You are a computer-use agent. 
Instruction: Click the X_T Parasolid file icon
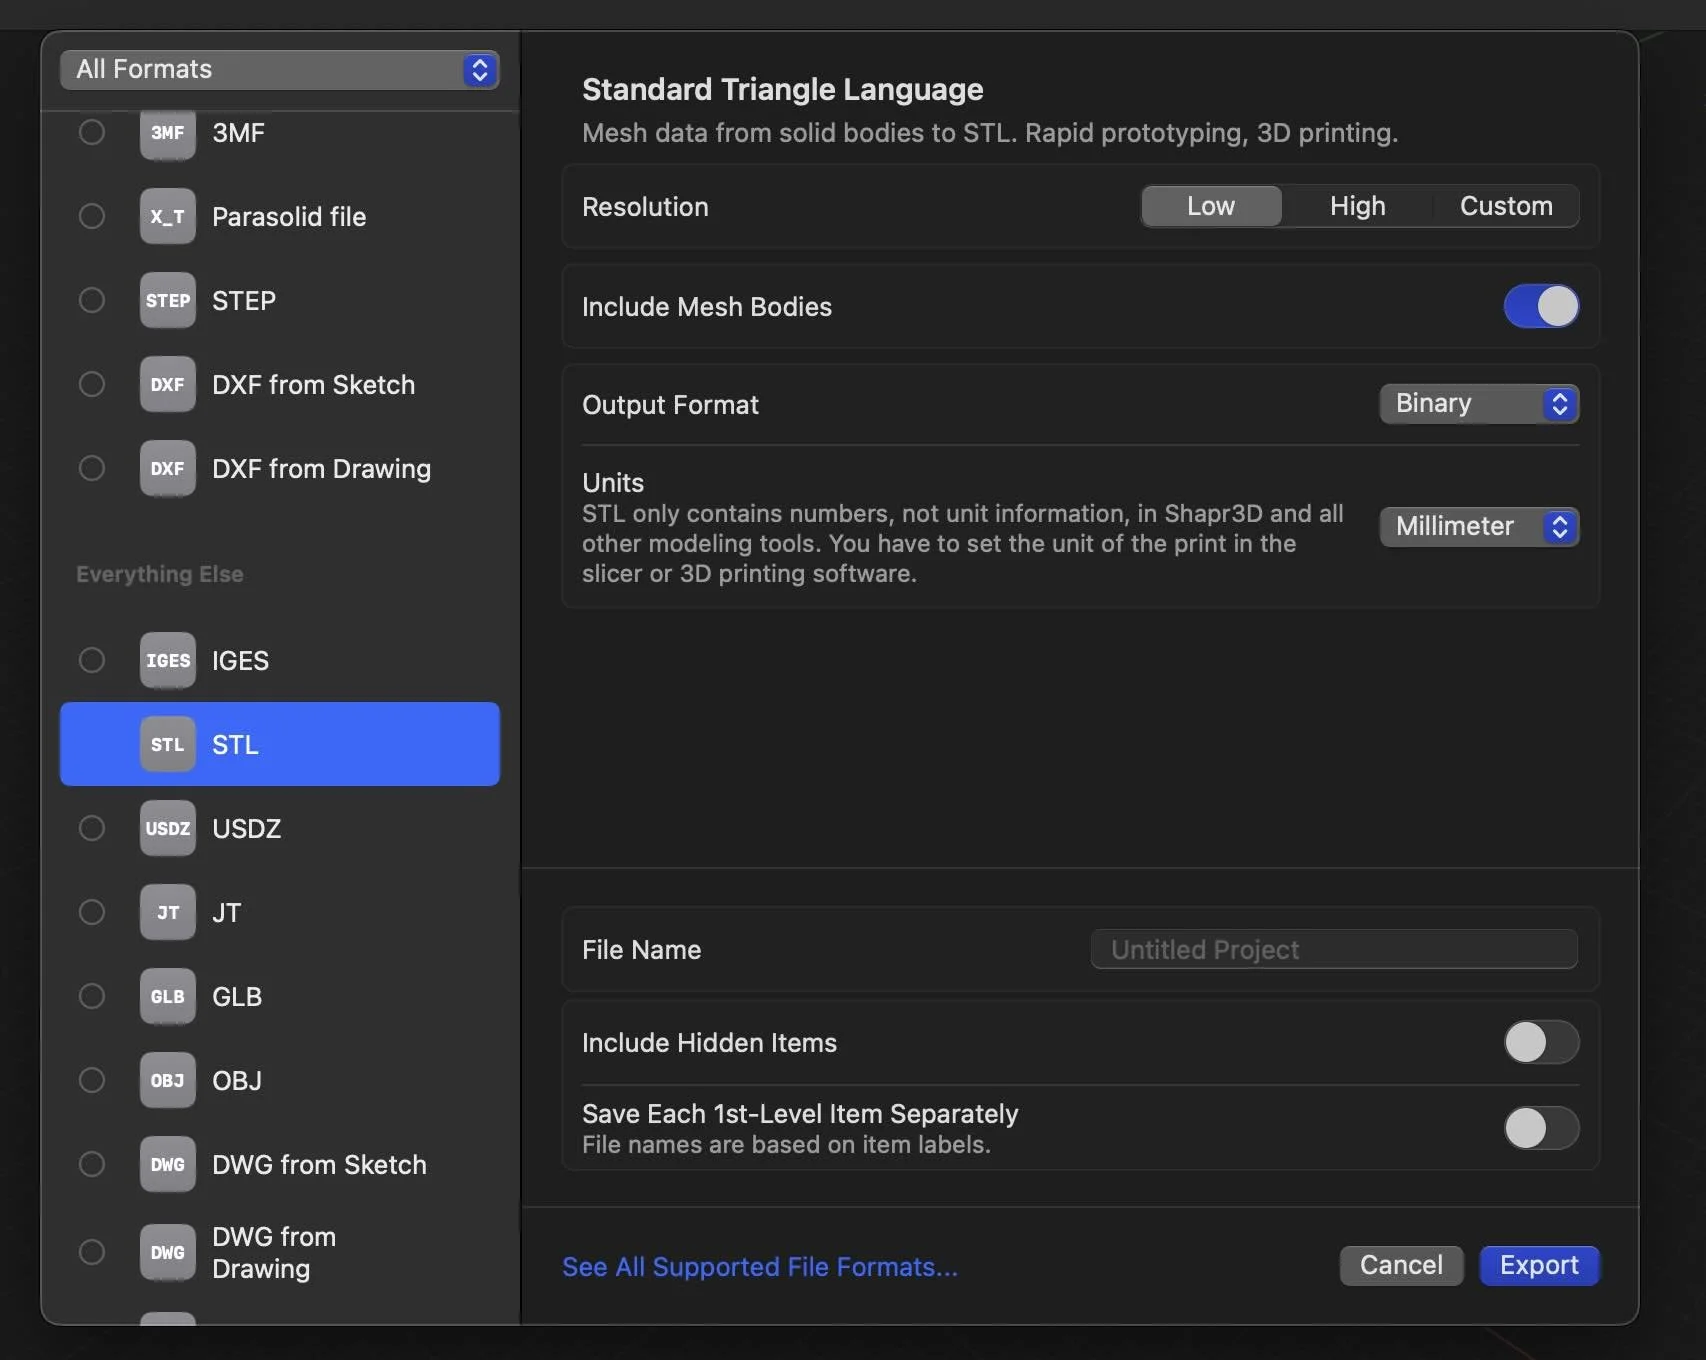pyautogui.click(x=167, y=217)
